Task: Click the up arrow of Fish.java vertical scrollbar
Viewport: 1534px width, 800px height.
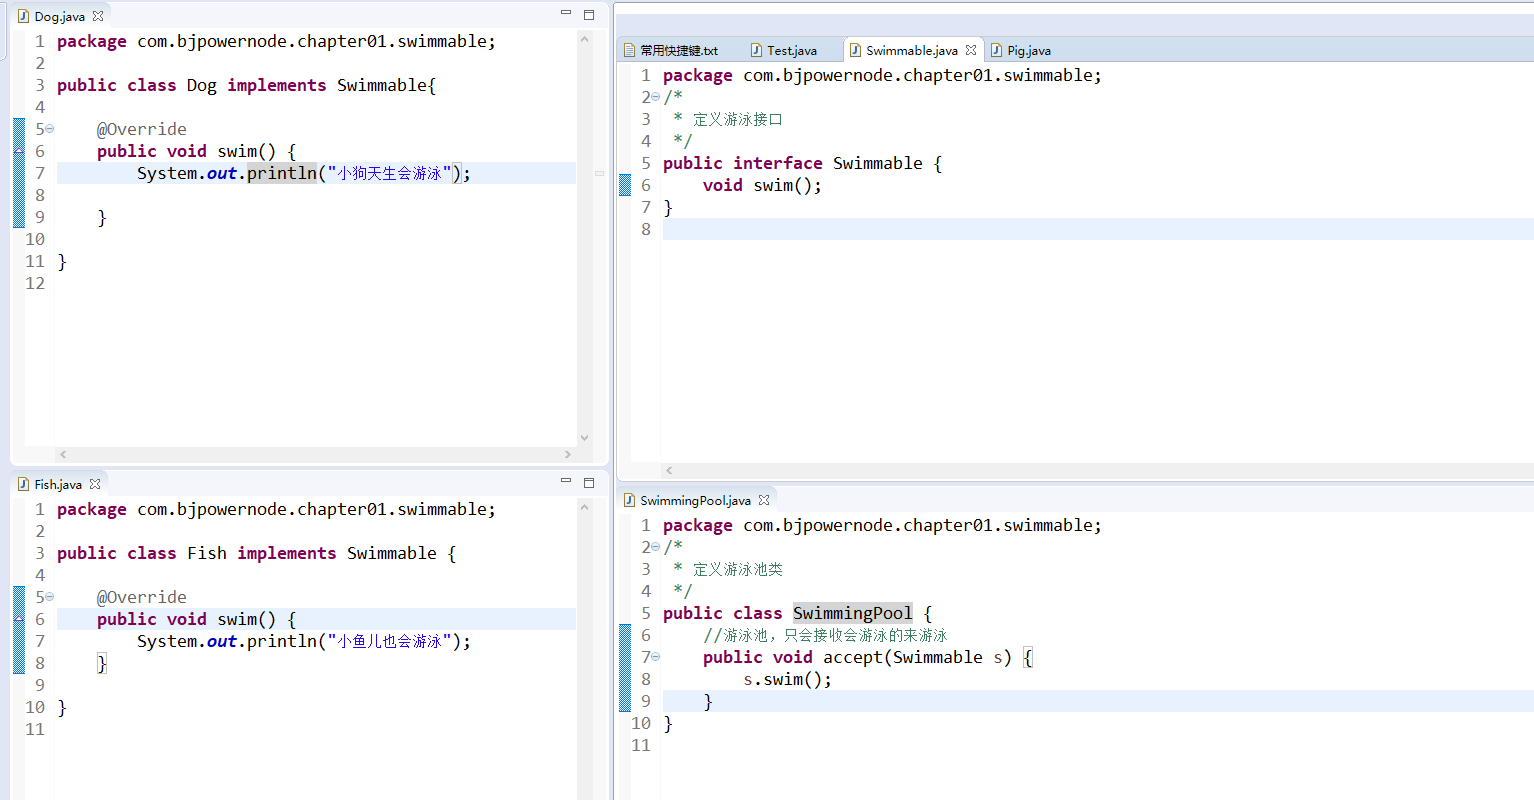Action: (x=585, y=507)
